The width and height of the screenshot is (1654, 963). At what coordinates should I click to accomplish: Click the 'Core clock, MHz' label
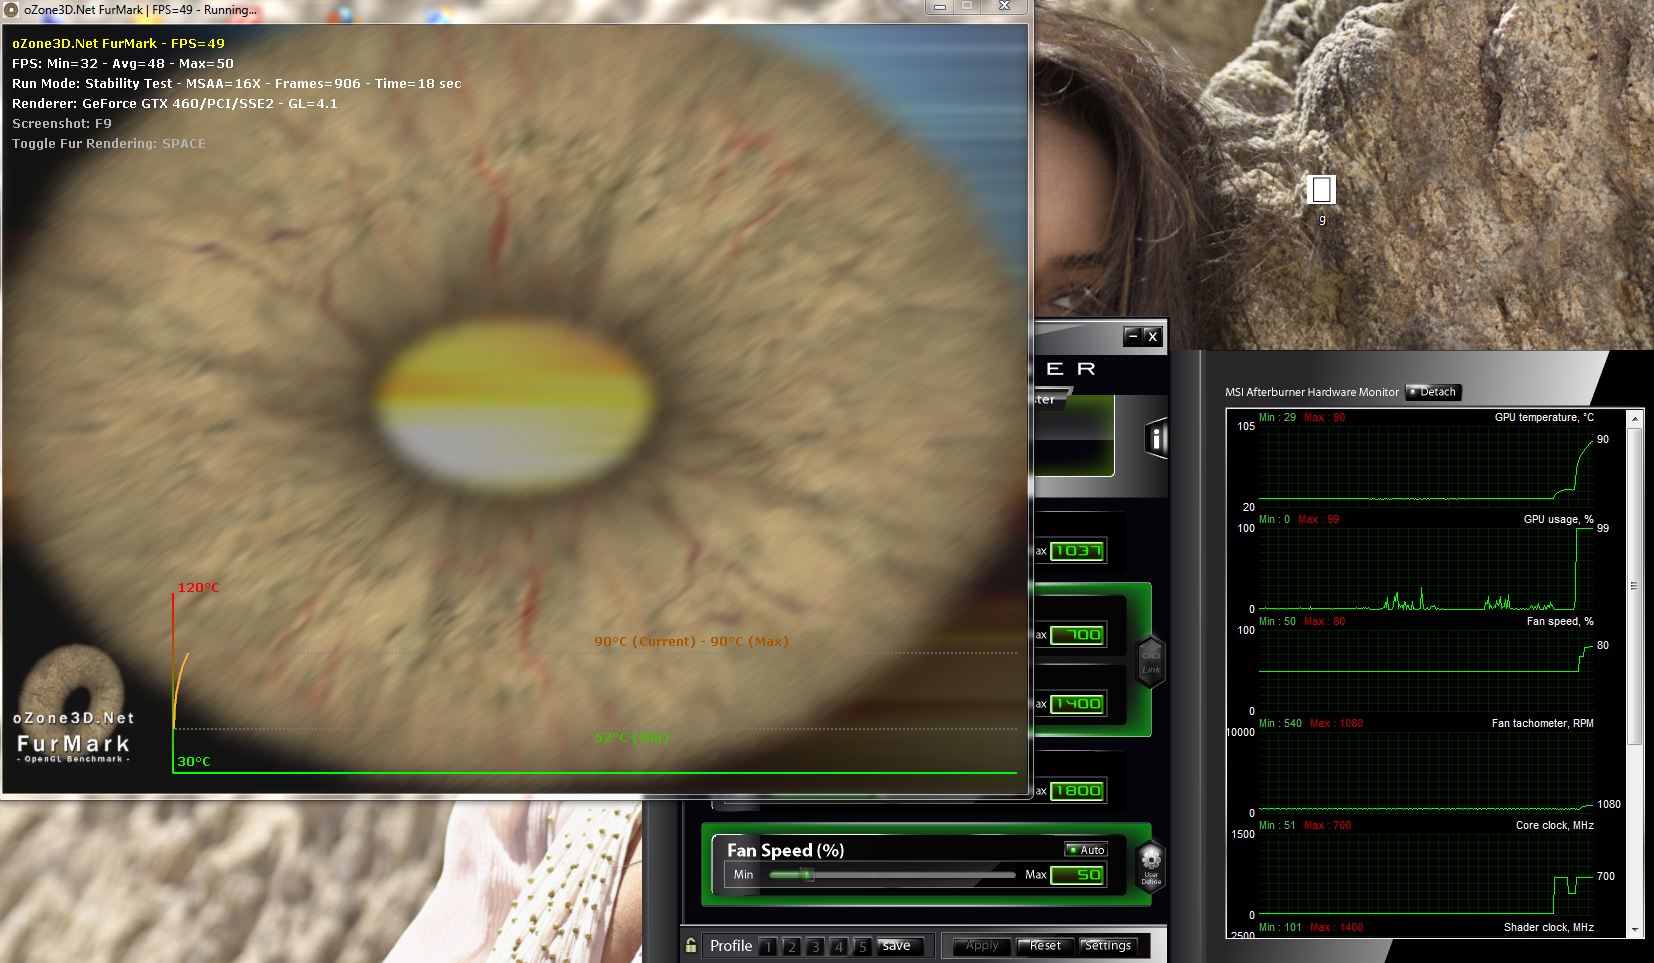[1554, 825]
